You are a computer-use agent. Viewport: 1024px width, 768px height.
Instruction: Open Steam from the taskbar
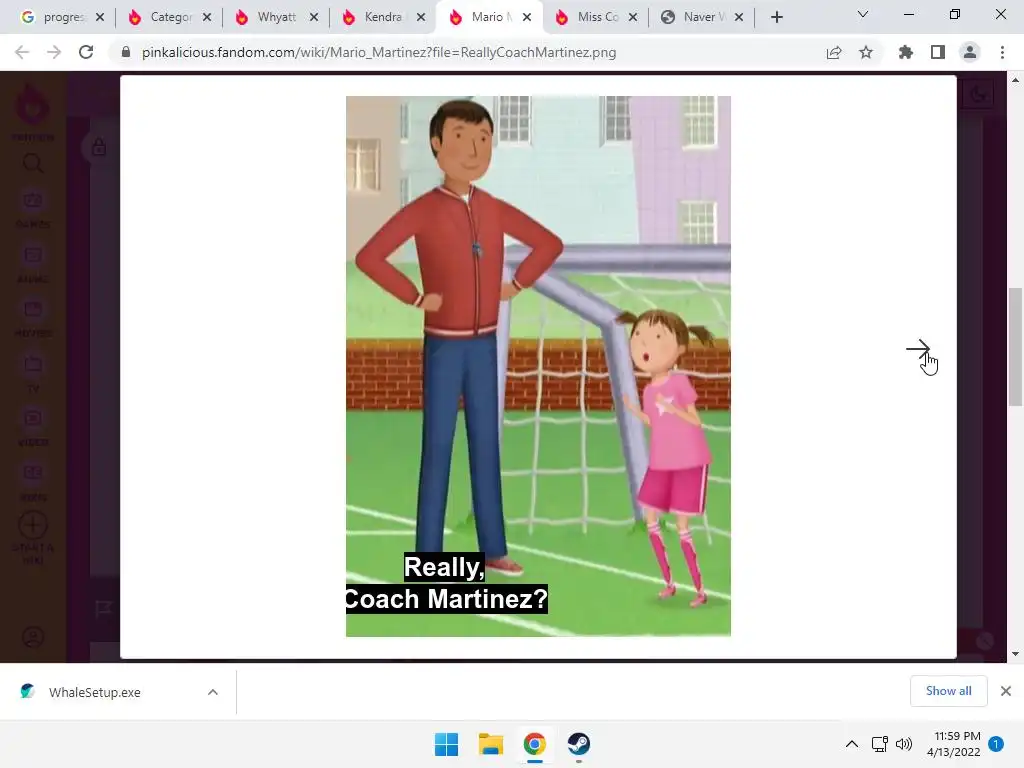click(579, 744)
